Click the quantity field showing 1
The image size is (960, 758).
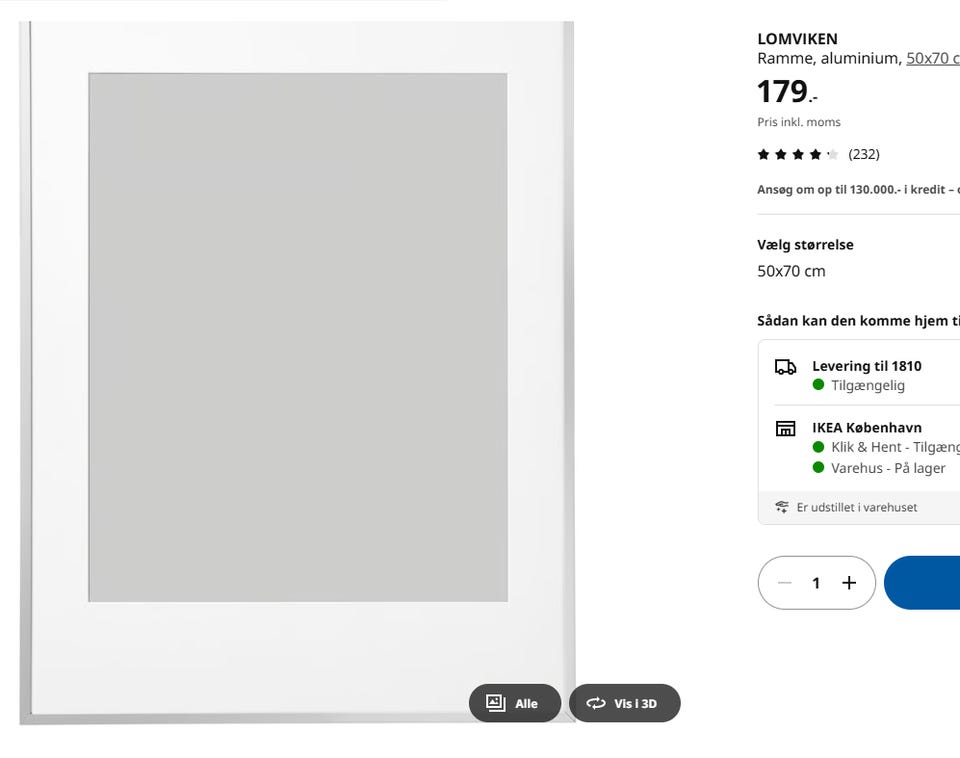816,583
